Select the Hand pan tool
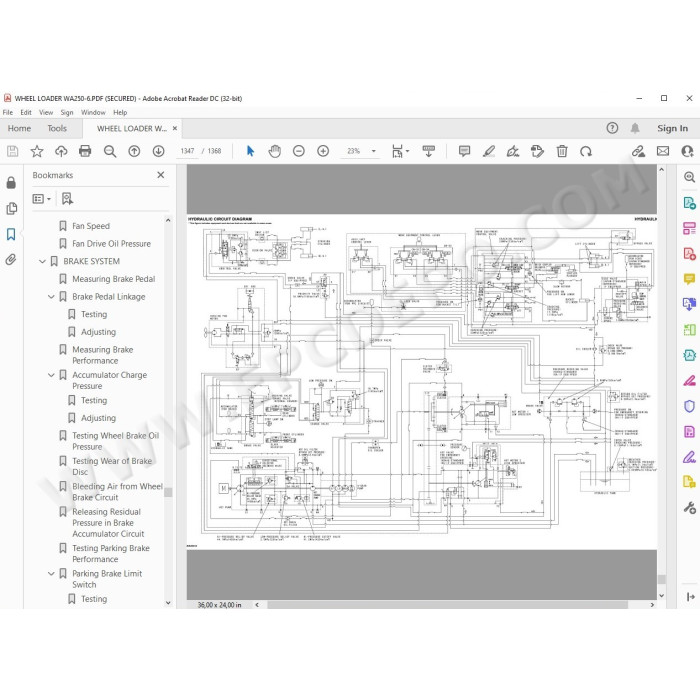This screenshot has height=700, width=700. point(275,151)
